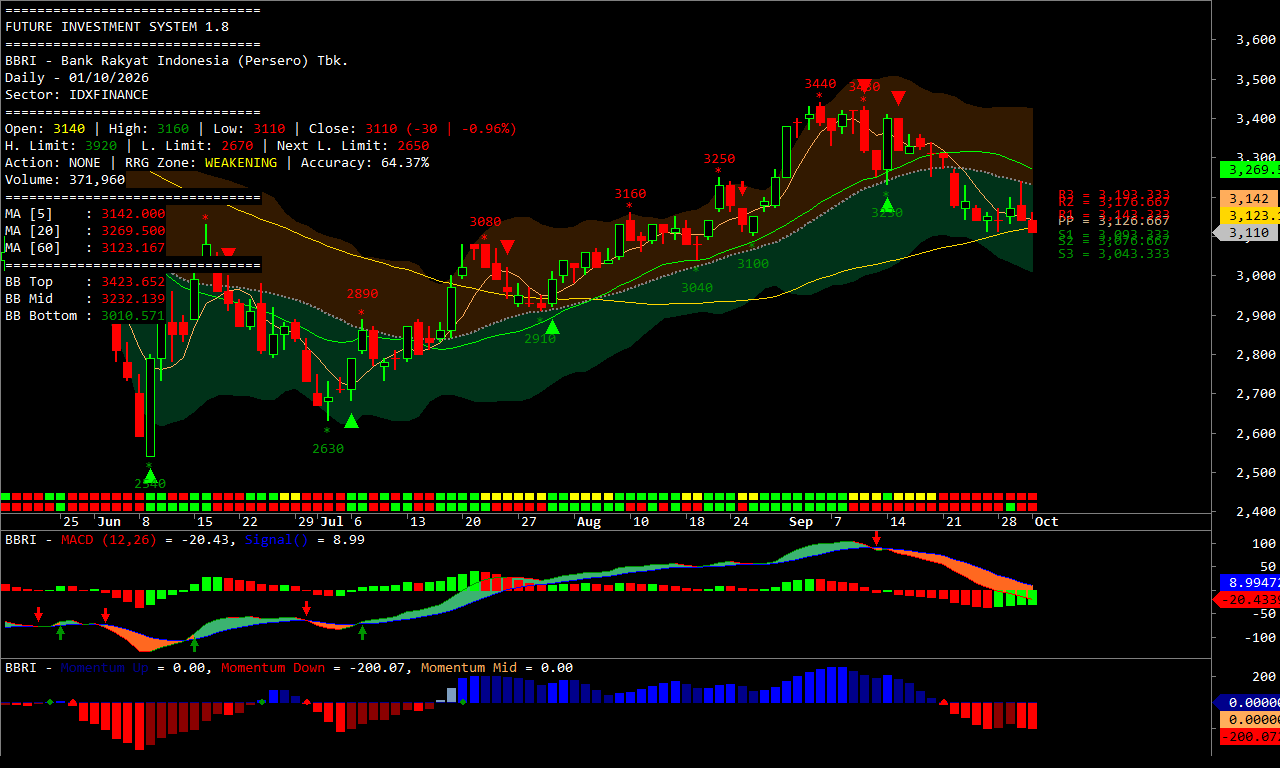Click the Next L. Limit 2650 value
1280x768 pixels.
pos(413,146)
